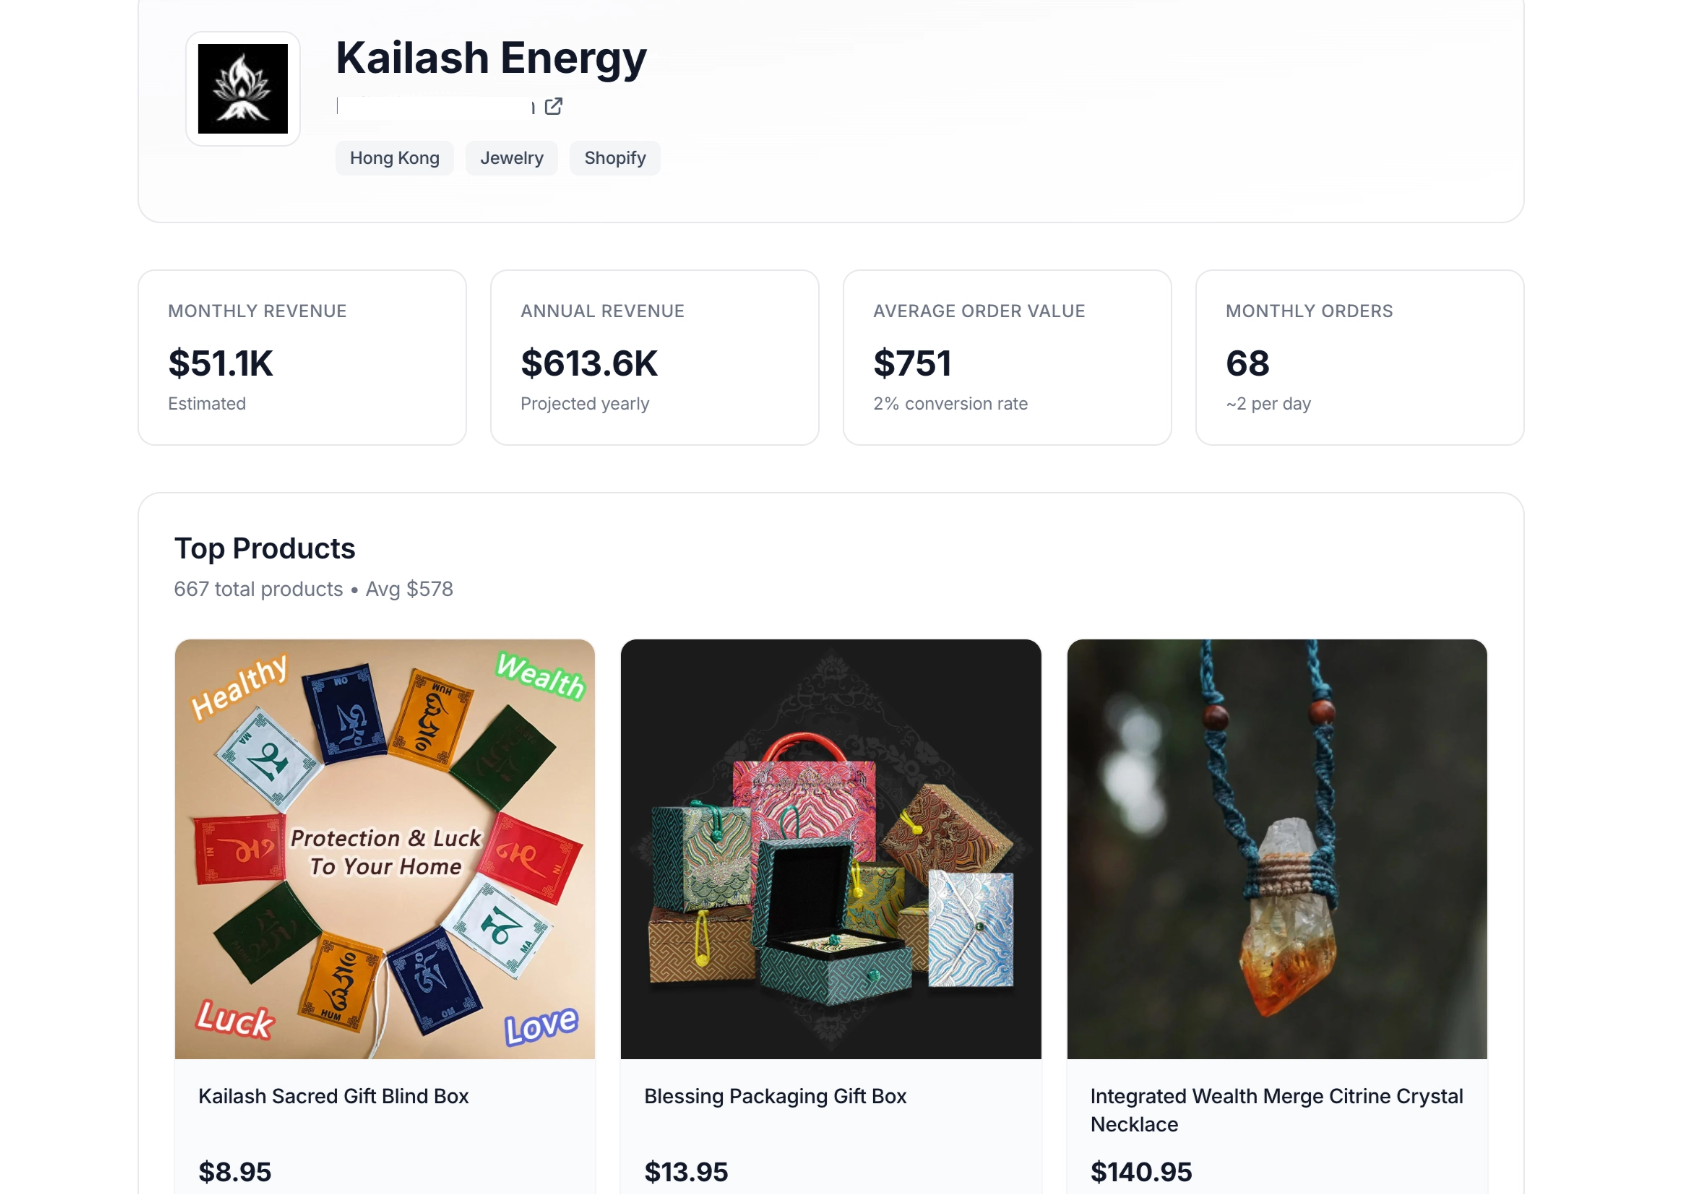Image resolution: width=1684 pixels, height=1194 pixels.
Task: Click the $13.95 price label
Action: click(686, 1172)
